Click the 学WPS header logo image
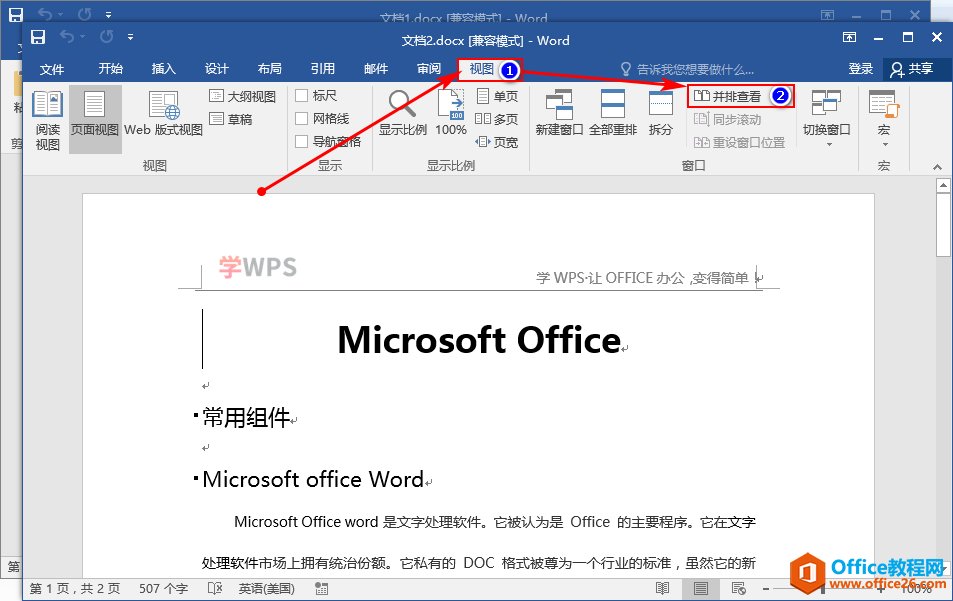953x601 pixels. [x=258, y=267]
